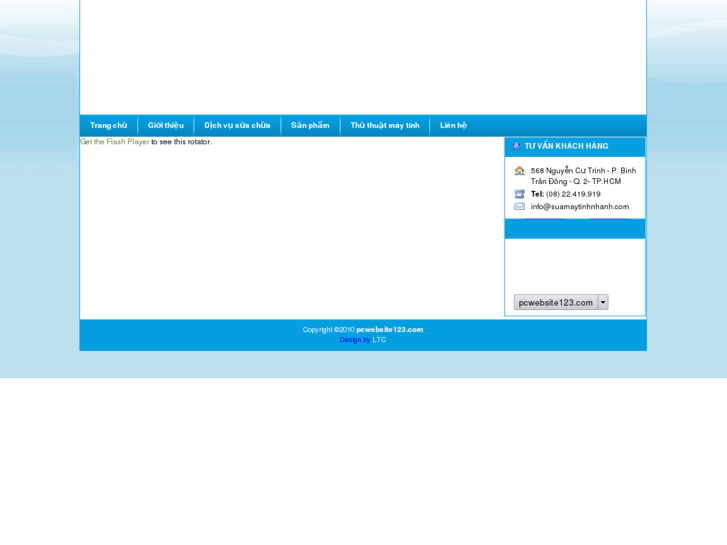This screenshot has width=727, height=545.
Task: Click the Design by link in footer
Action: (x=355, y=340)
